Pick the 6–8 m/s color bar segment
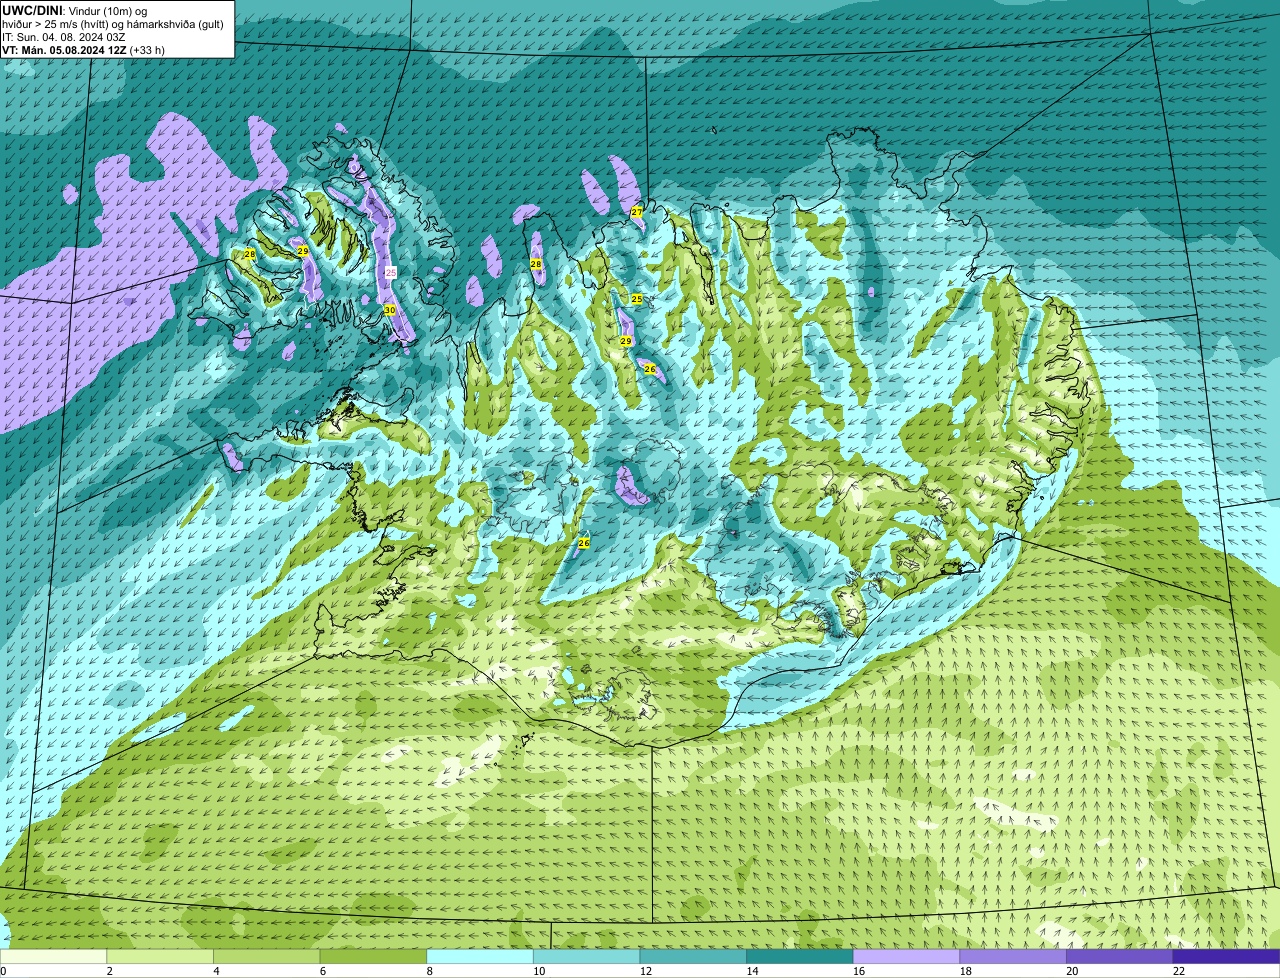 [x=373, y=956]
